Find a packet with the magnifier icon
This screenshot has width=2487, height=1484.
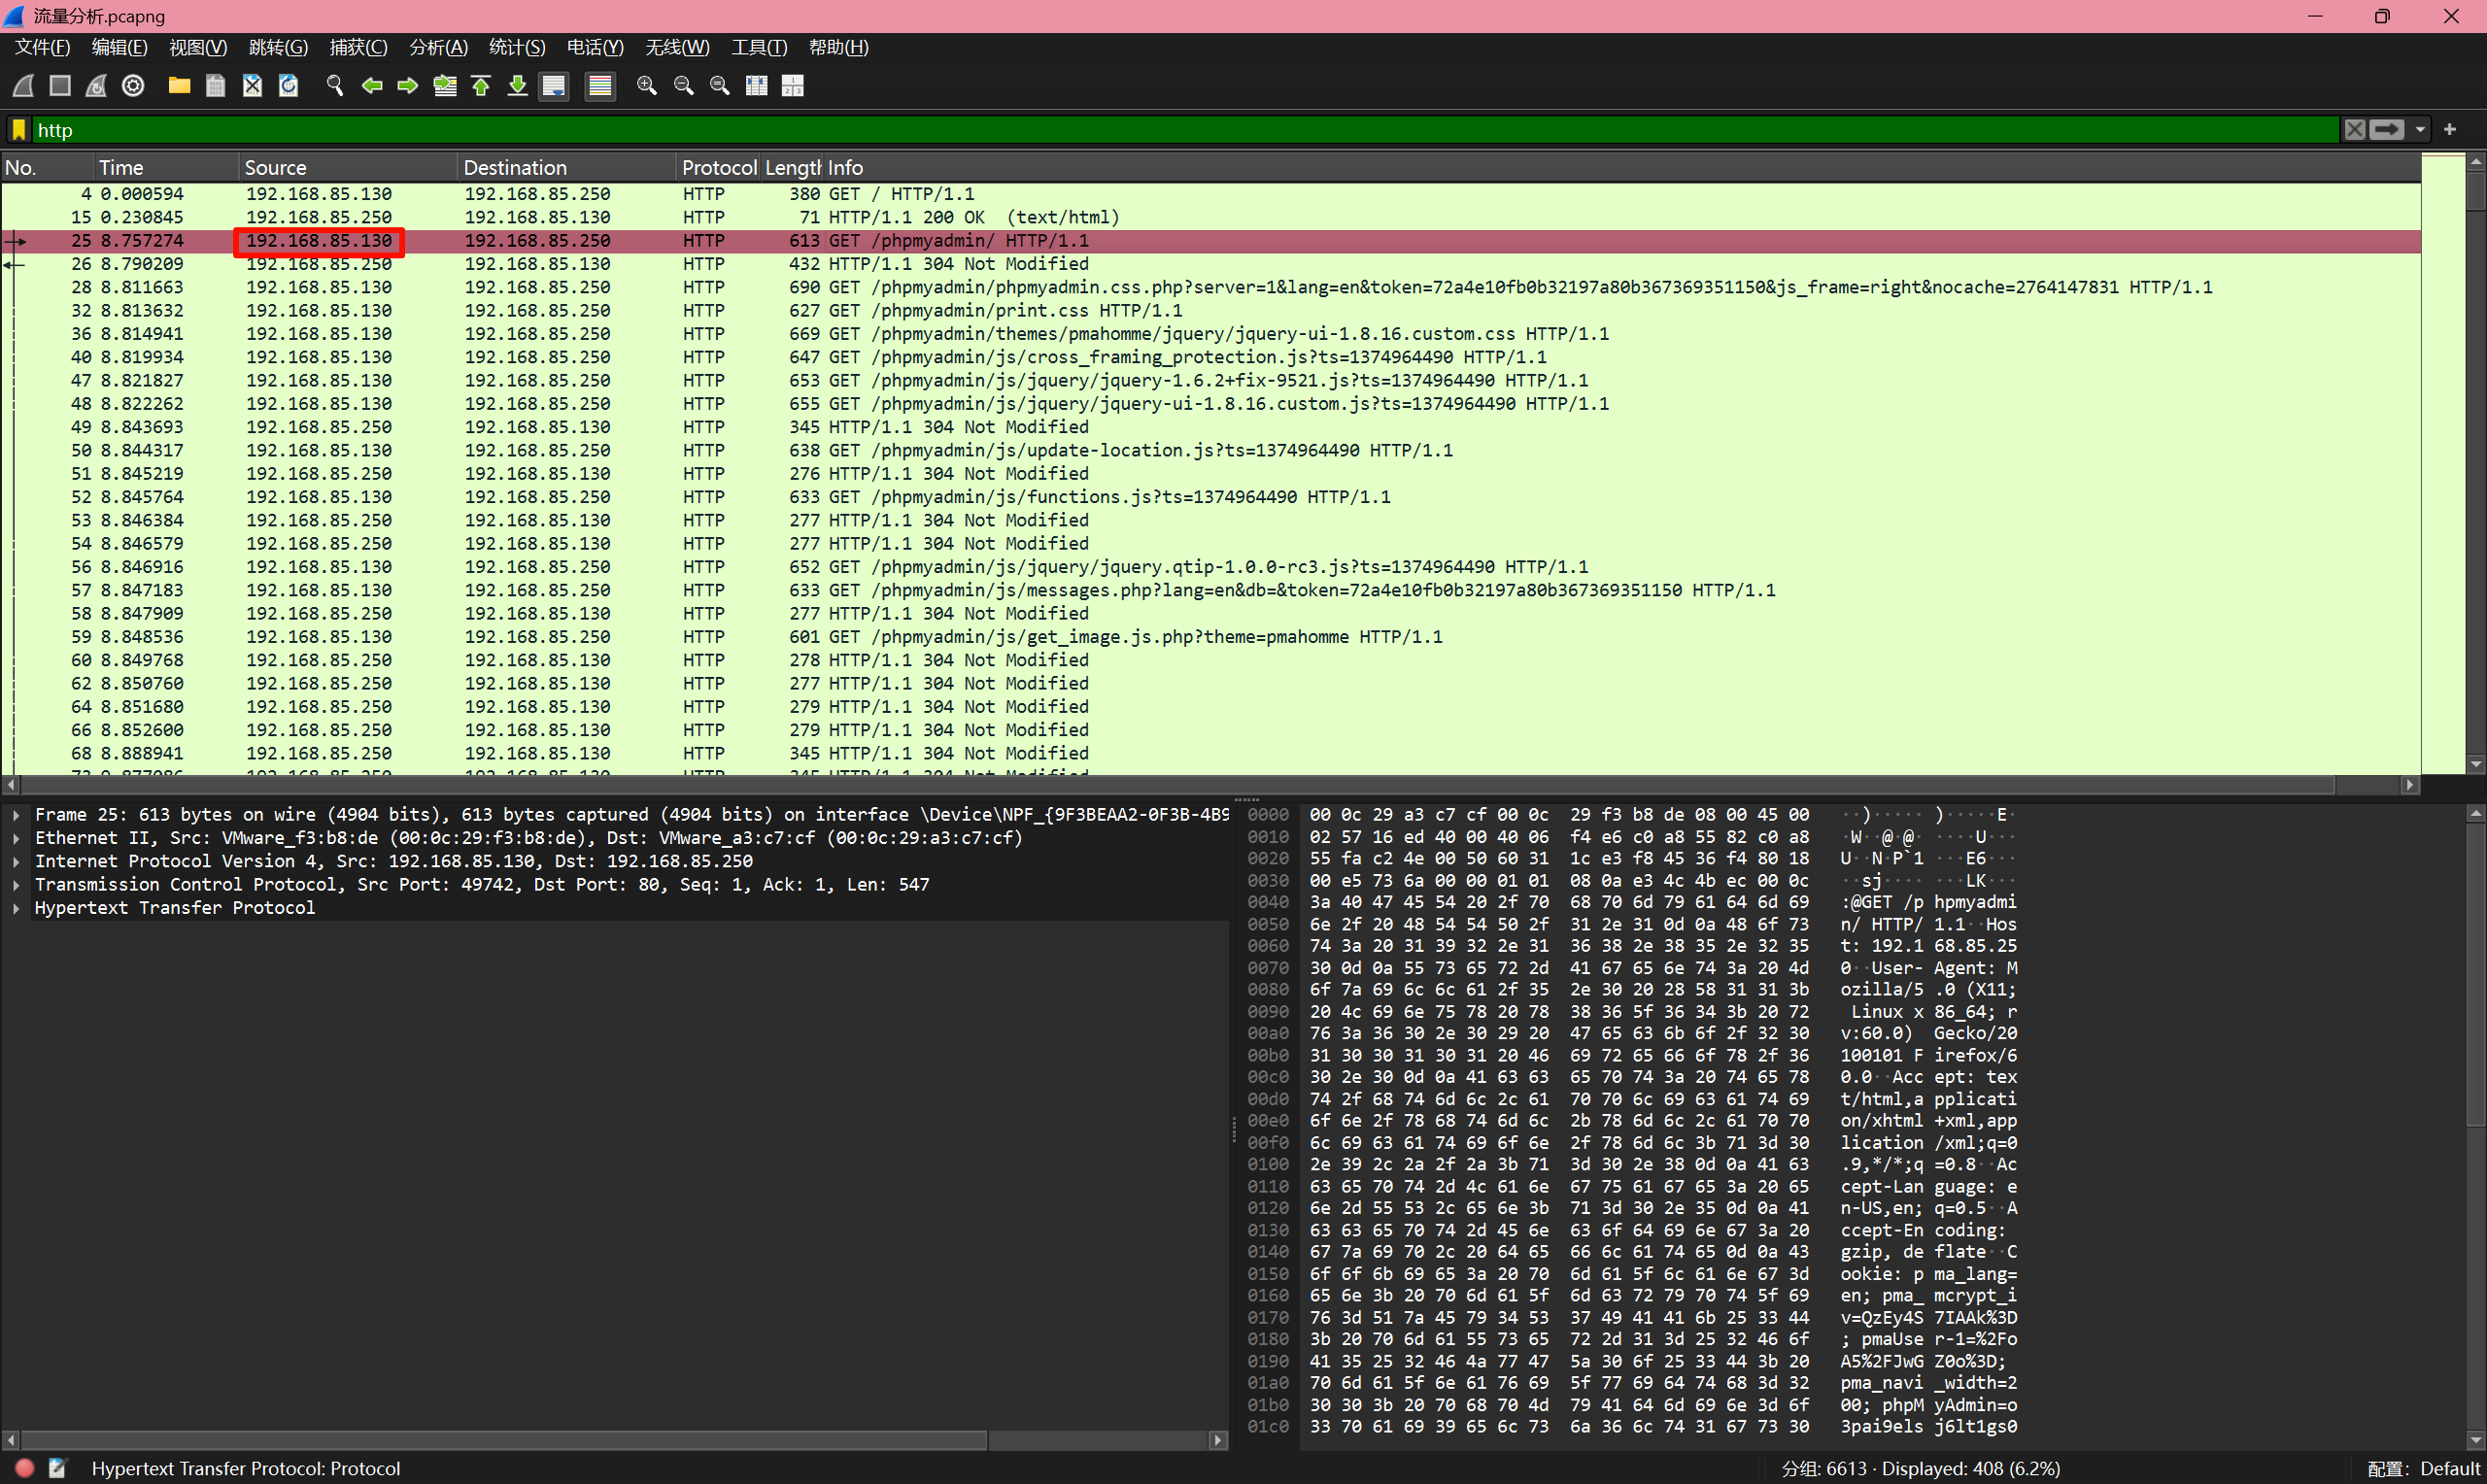(335, 86)
